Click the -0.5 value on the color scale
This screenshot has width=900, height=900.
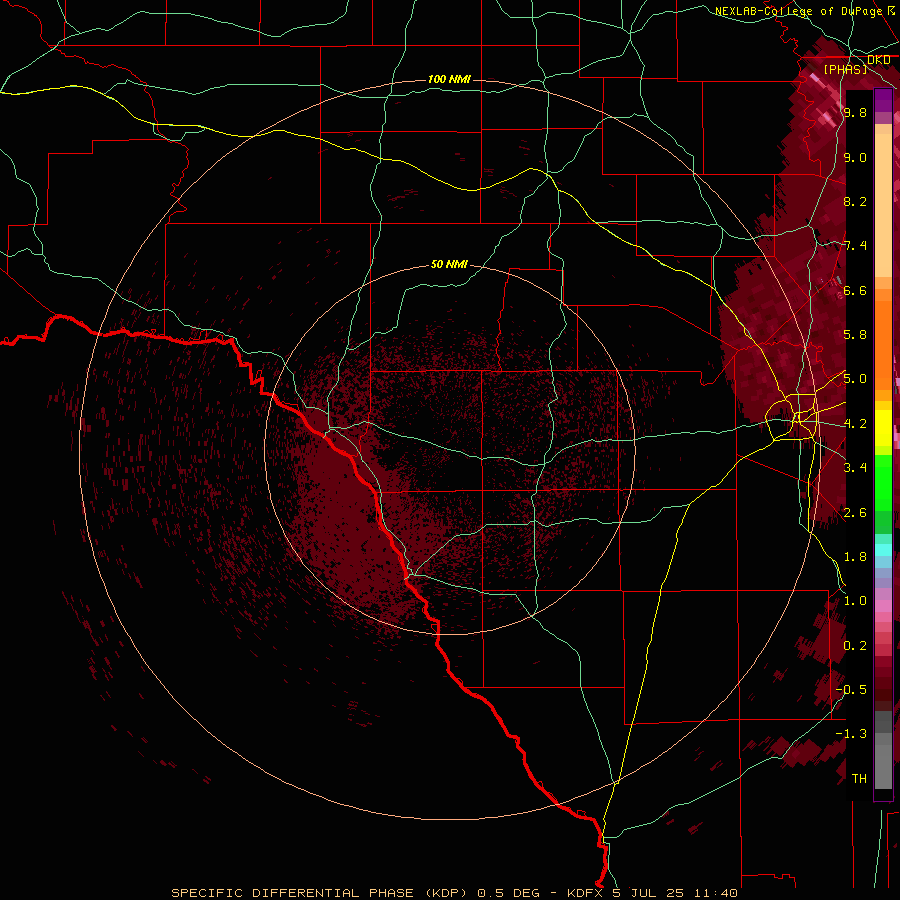(x=851, y=690)
